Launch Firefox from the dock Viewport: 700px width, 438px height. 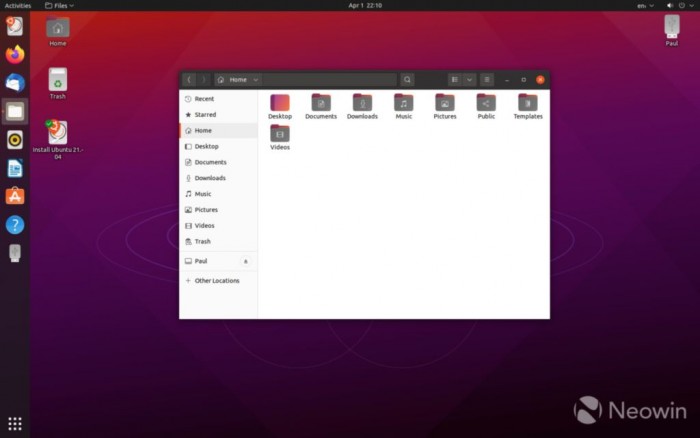pos(15,54)
